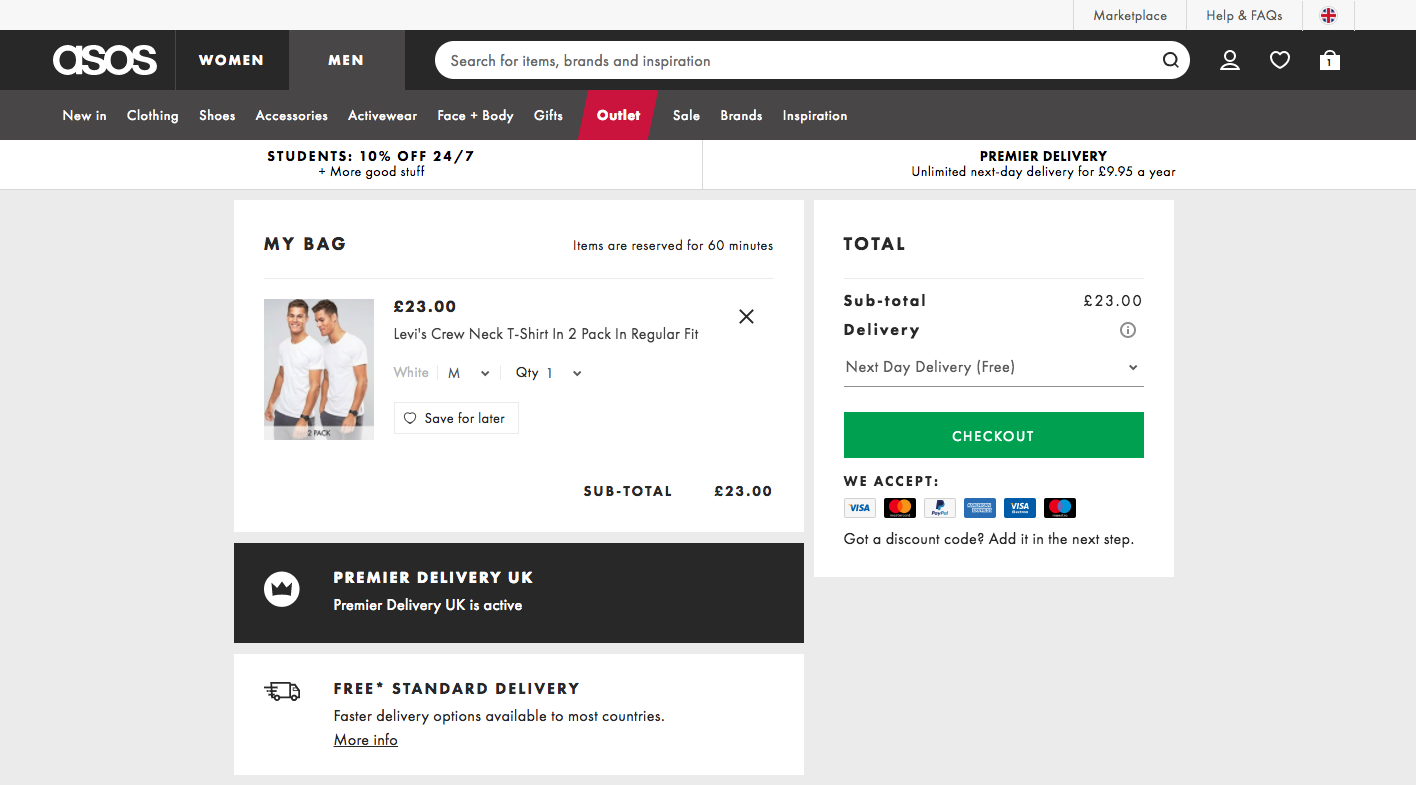1416x785 pixels.
Task: Open the Qty 1 dropdown
Action: tap(549, 373)
